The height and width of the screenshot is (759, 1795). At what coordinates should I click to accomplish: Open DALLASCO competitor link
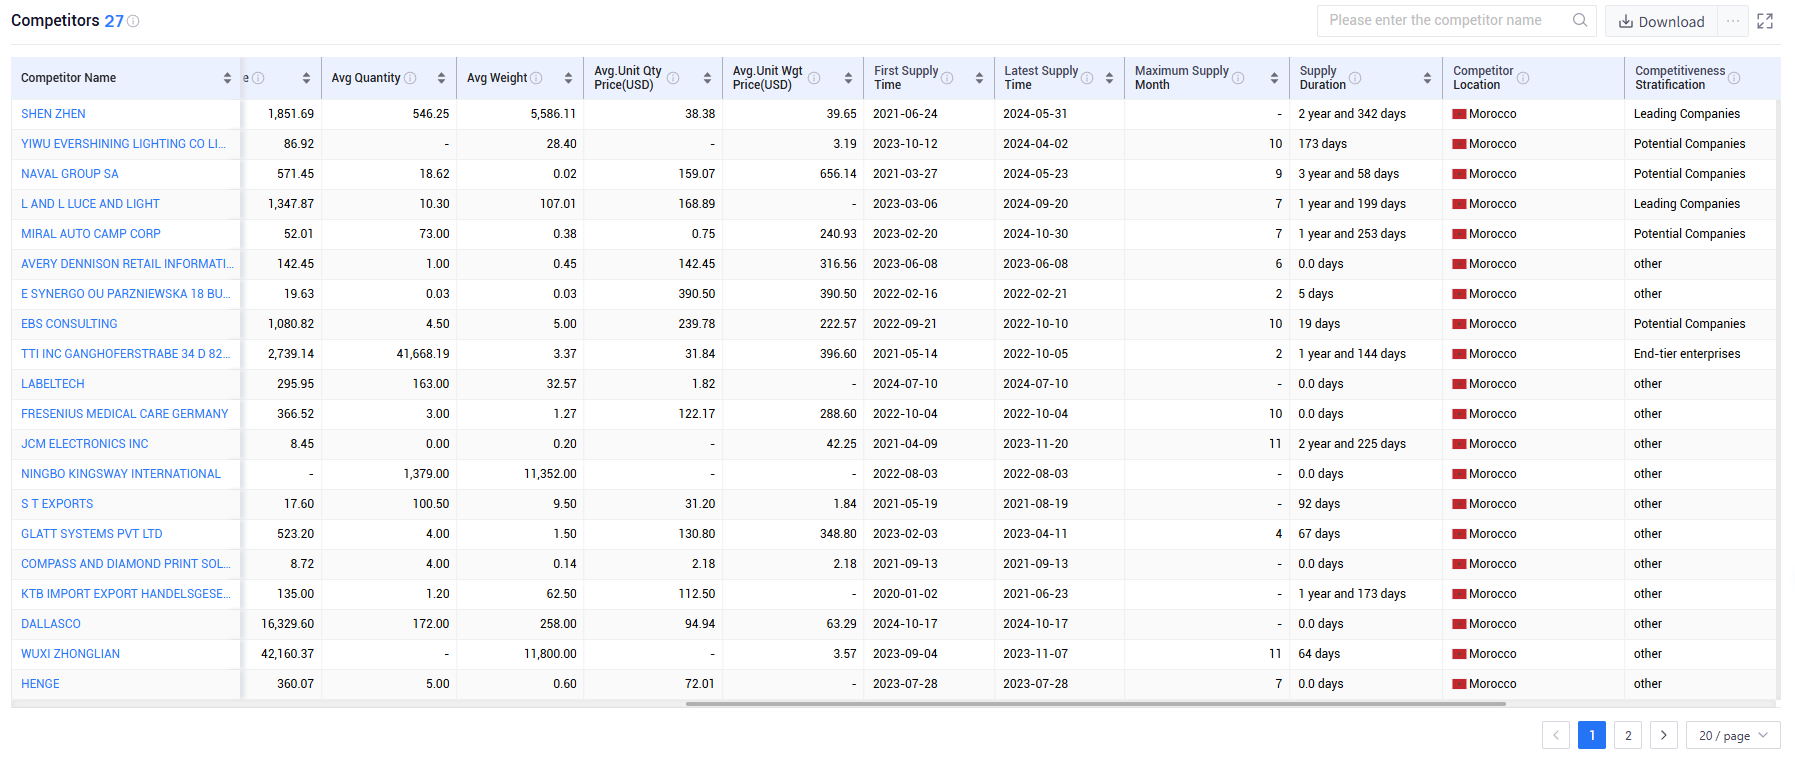click(x=51, y=624)
